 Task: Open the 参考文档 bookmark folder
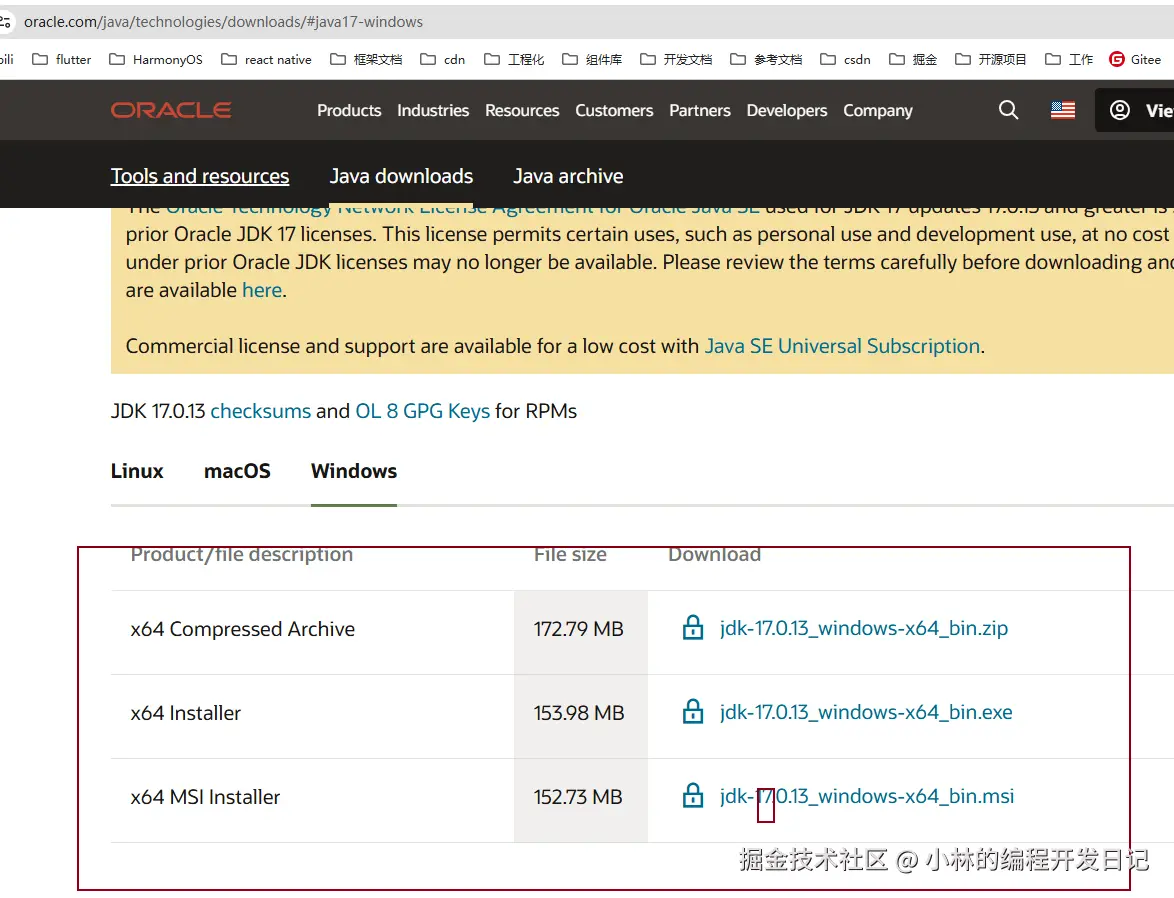click(766, 59)
